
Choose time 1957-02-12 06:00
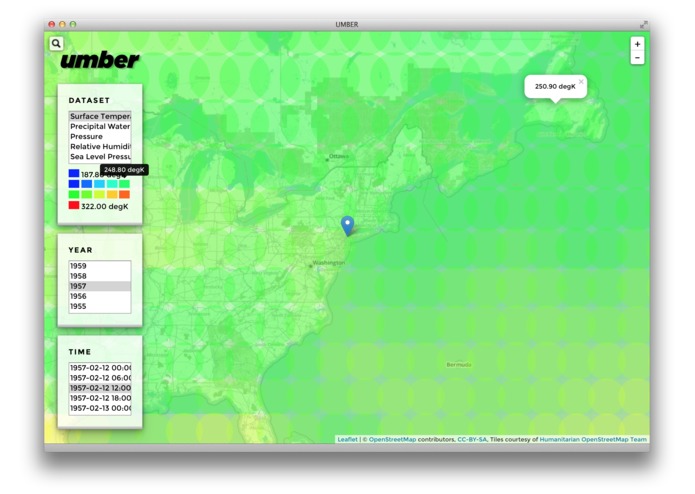pos(100,378)
